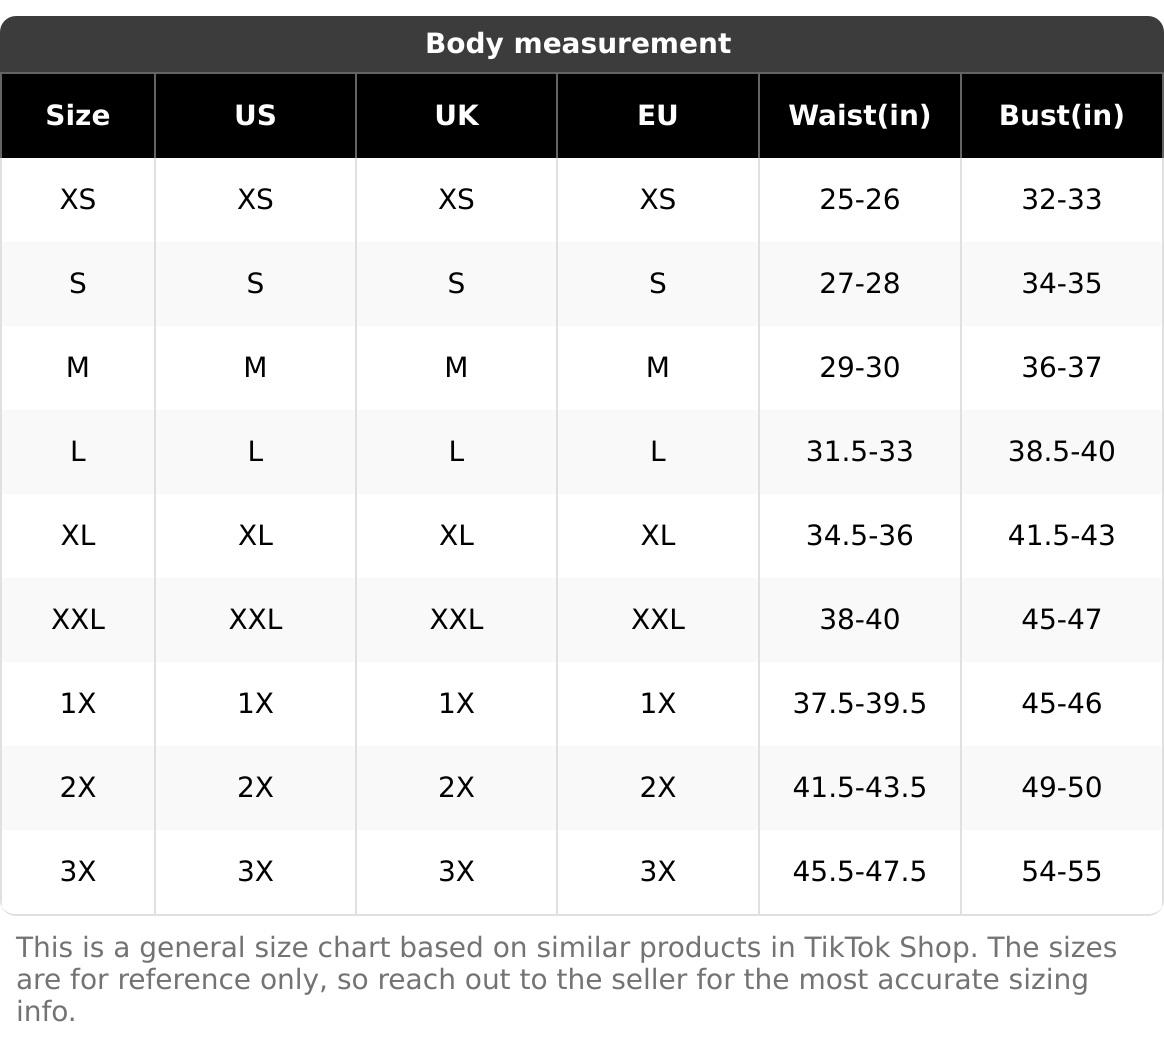
Task: Select the UK column header
Action: pos(456,116)
